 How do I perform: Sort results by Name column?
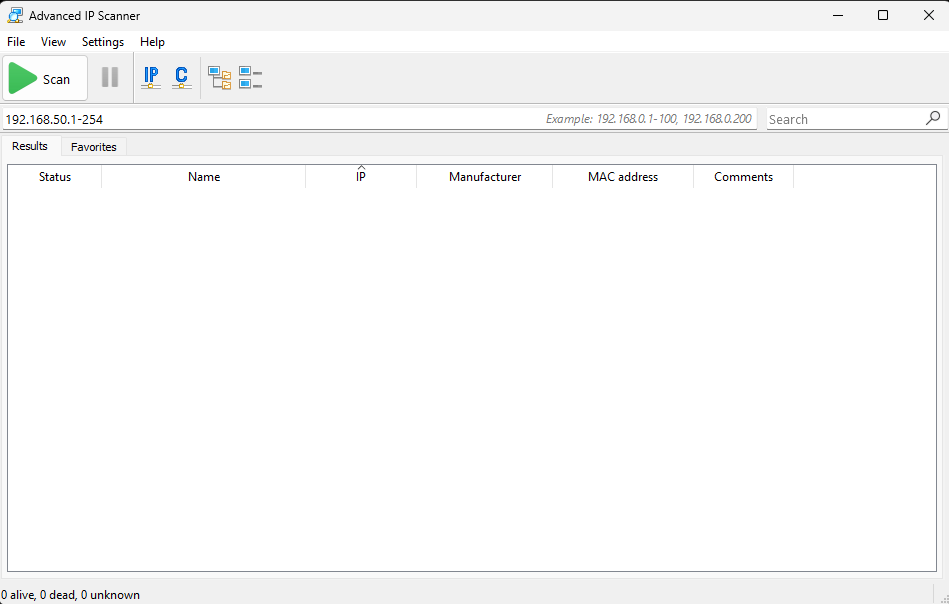pos(204,177)
